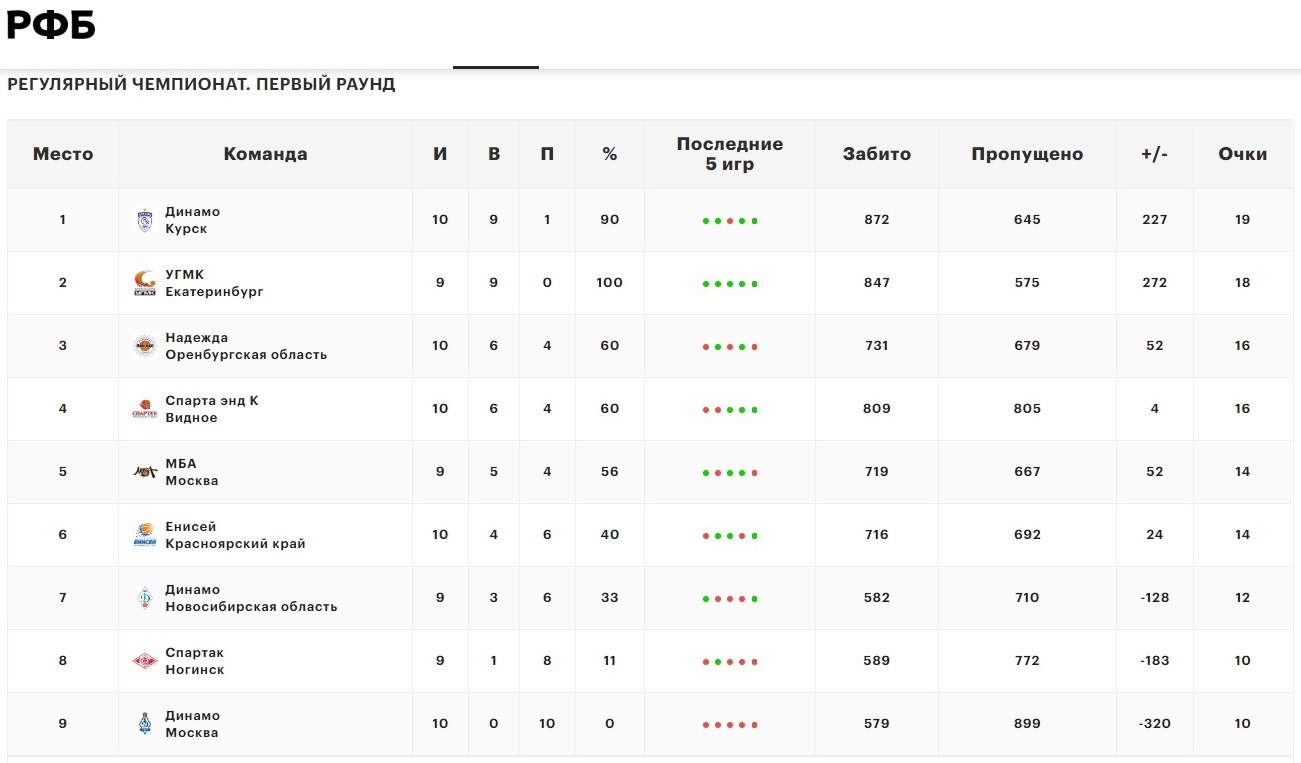The width and height of the screenshot is (1301, 763).
Task: Click Динамо Курск team logo
Action: pos(145,220)
